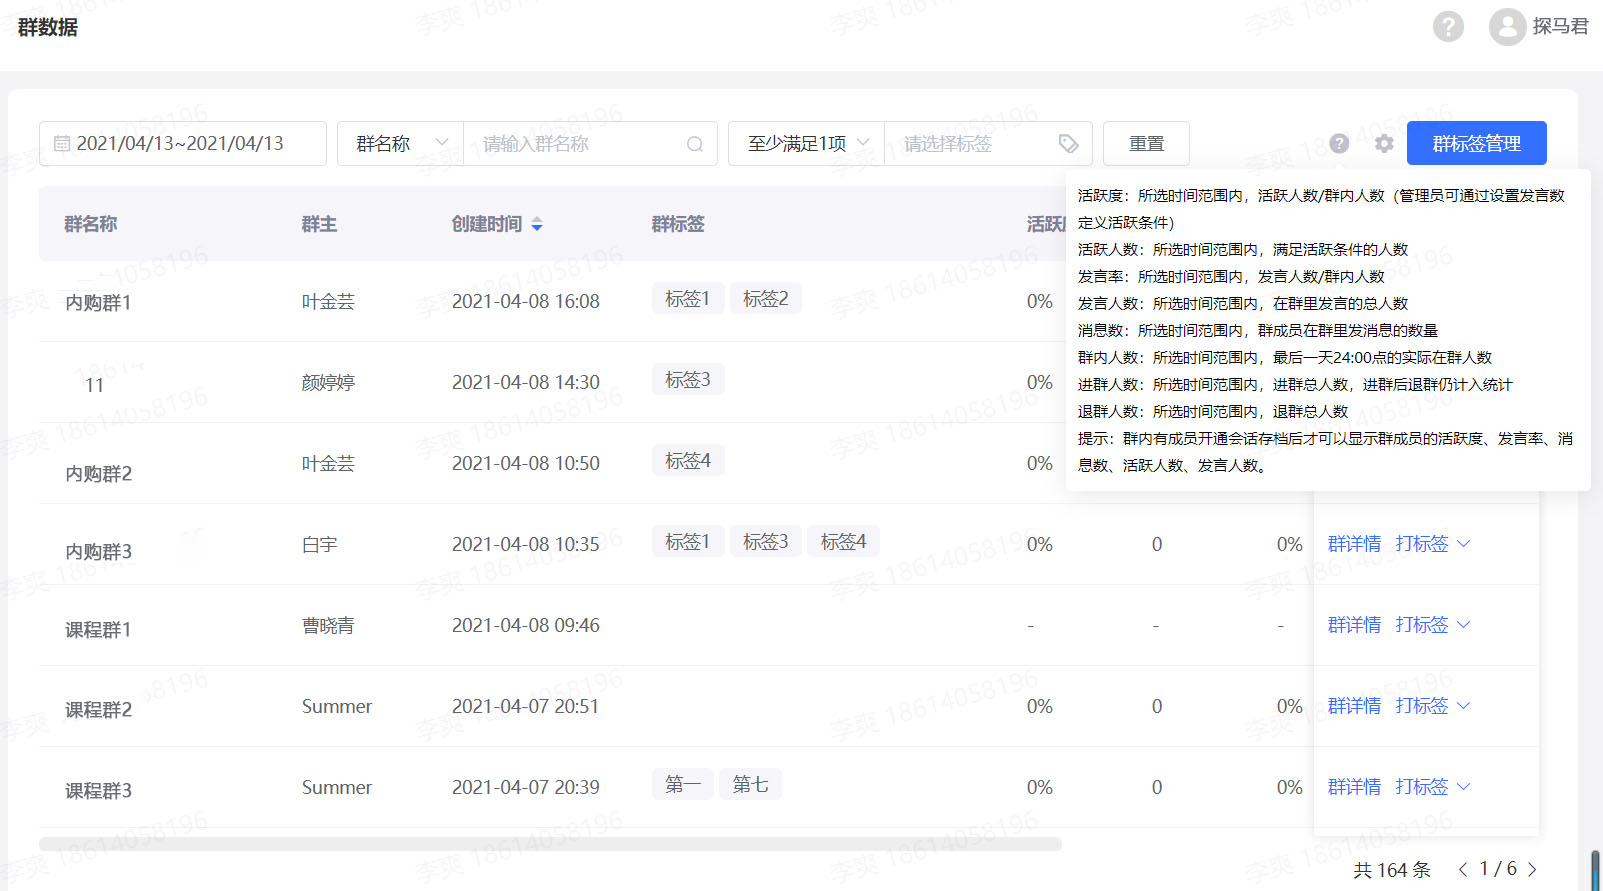Click the vertical page scrollbar thumb

(x=1596, y=870)
